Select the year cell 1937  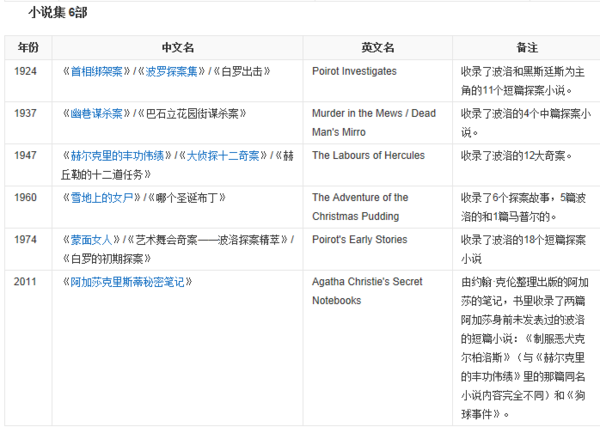25,114
